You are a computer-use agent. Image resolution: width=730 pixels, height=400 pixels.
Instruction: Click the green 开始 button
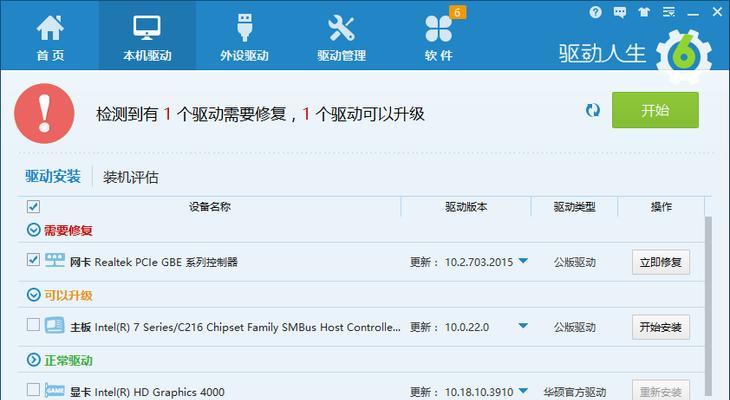point(655,110)
